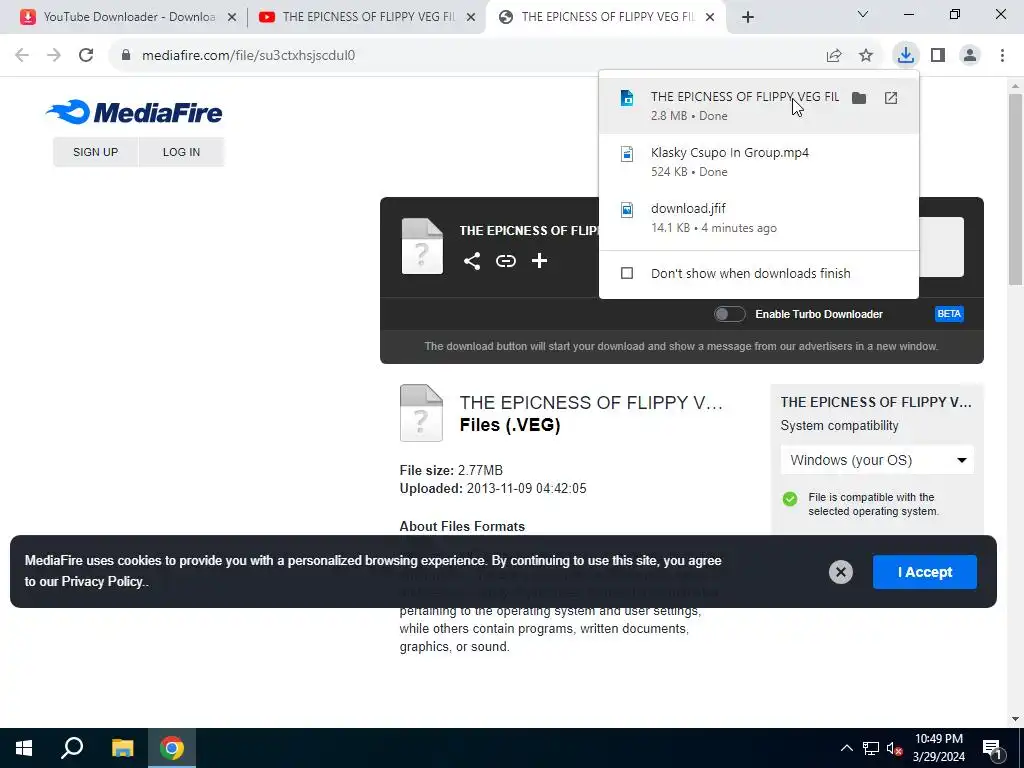1024x768 pixels.
Task: Click the 'Uploaded: 2013-11-09 04:42:05' text
Action: [x=493, y=488]
